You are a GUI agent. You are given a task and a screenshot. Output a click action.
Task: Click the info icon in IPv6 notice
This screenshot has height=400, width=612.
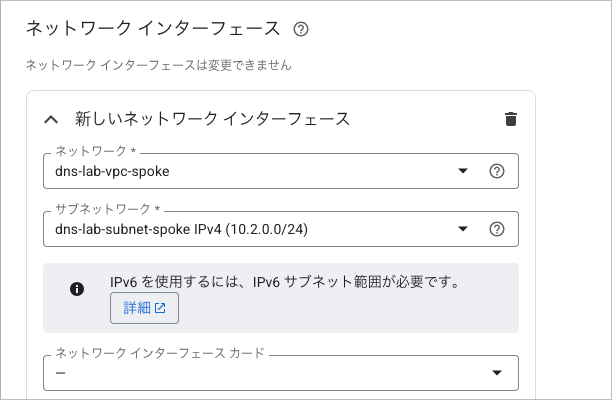(76, 289)
